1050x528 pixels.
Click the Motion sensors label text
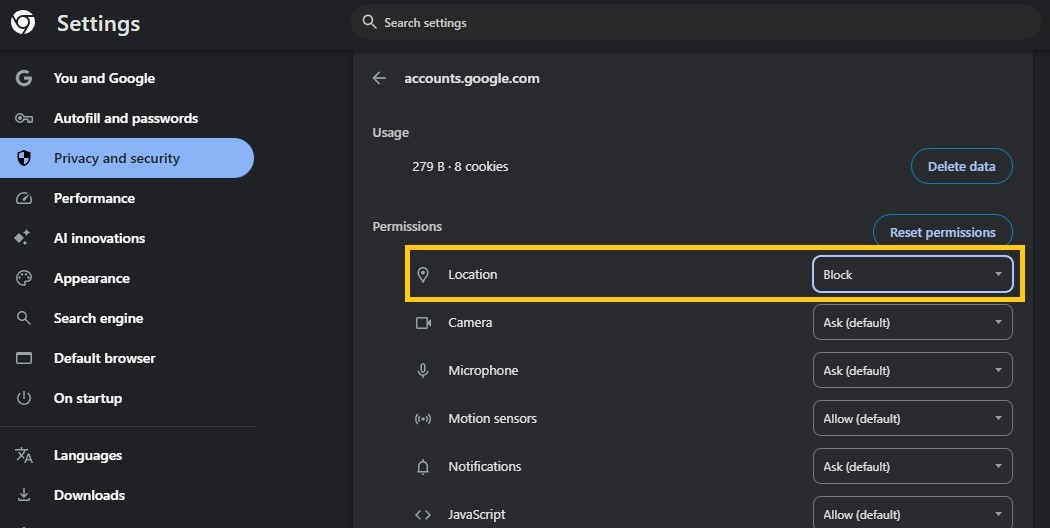[493, 419]
